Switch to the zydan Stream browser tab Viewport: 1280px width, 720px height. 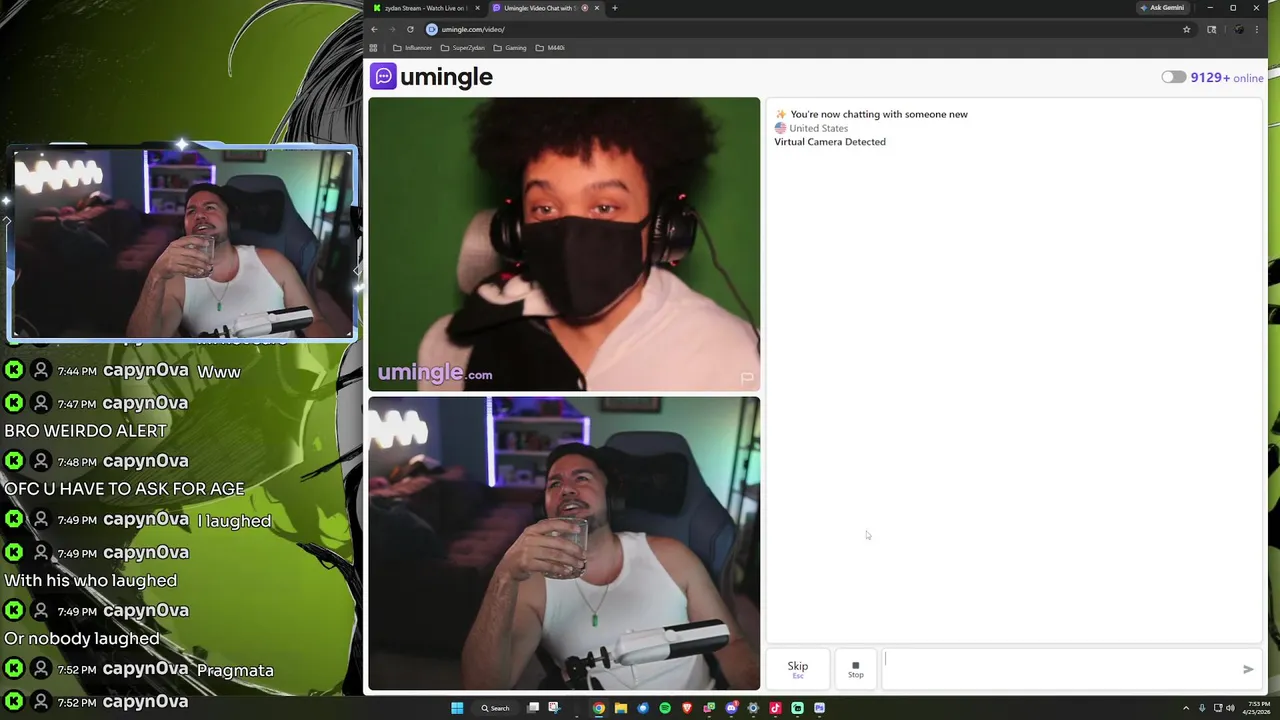click(424, 8)
